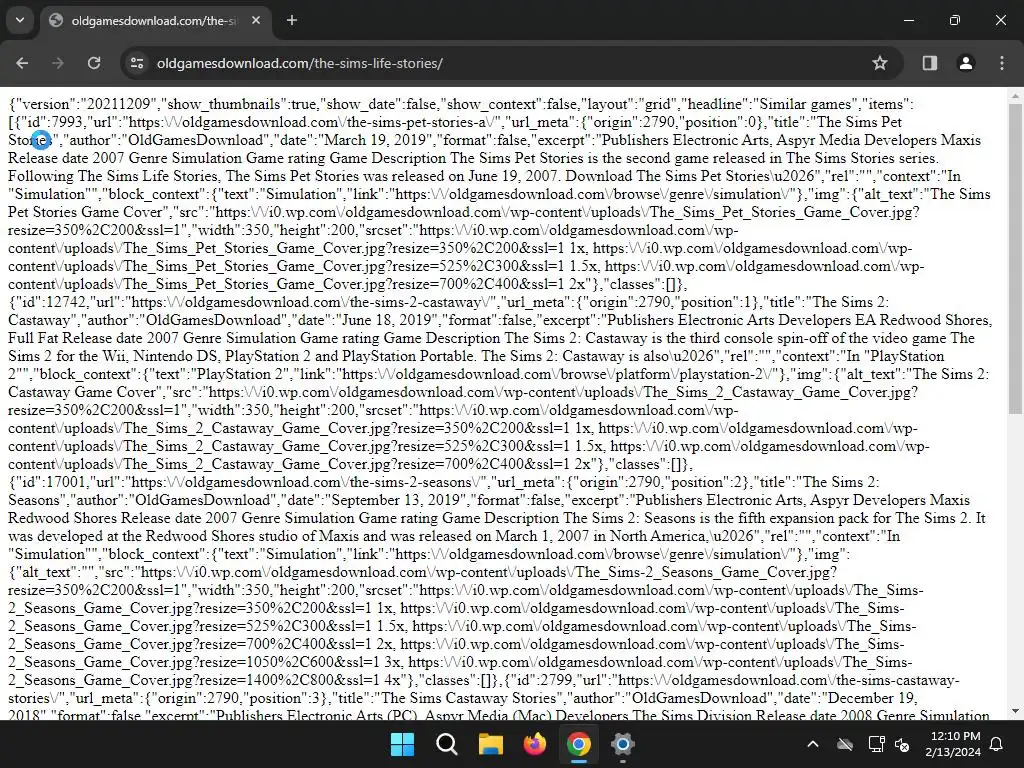The width and height of the screenshot is (1024, 768).
Task: Click the cloud sync tray icon
Action: click(845, 744)
